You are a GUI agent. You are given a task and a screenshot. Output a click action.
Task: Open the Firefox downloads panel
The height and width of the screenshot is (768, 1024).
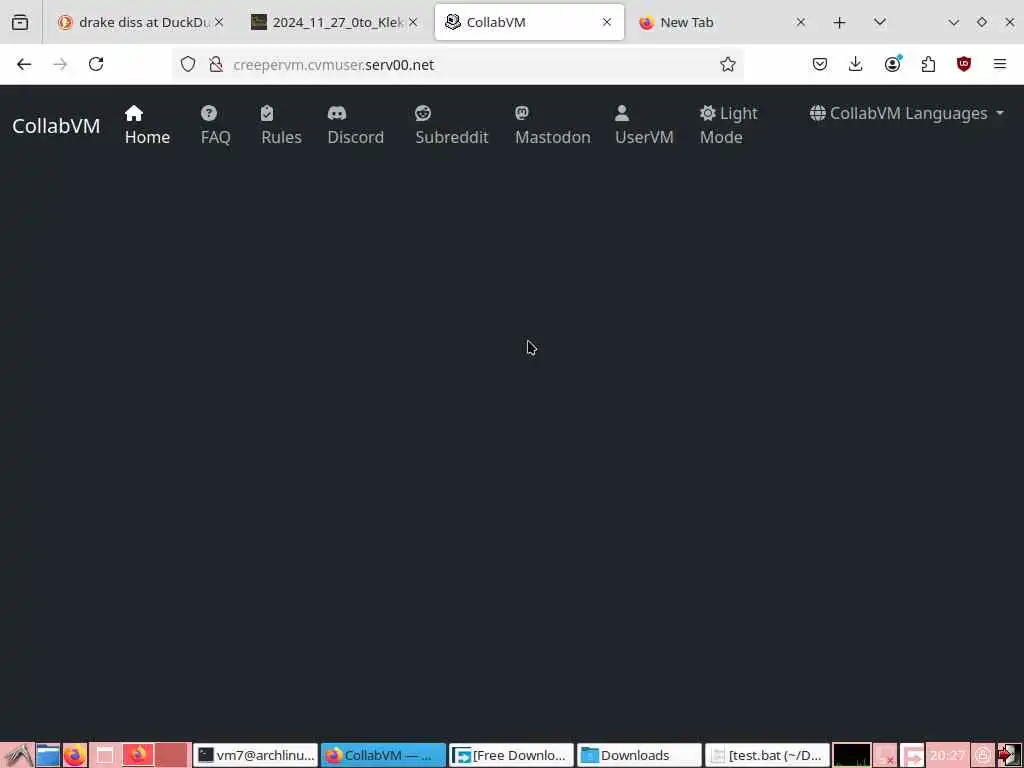(x=856, y=64)
